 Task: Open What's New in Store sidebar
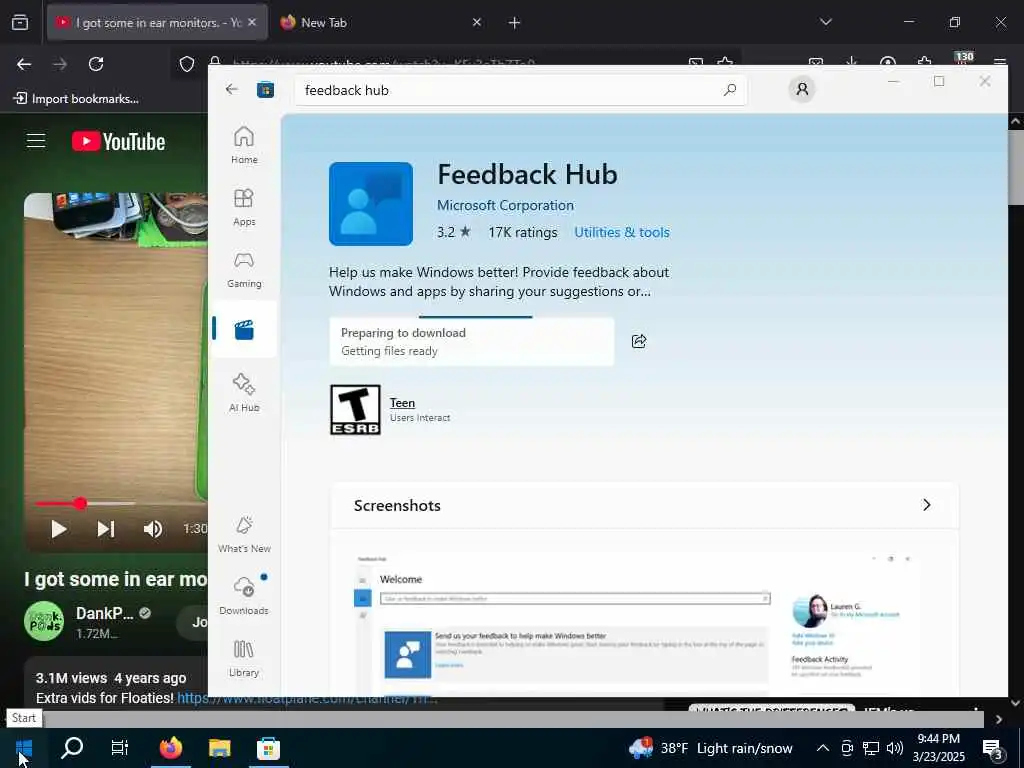244,534
